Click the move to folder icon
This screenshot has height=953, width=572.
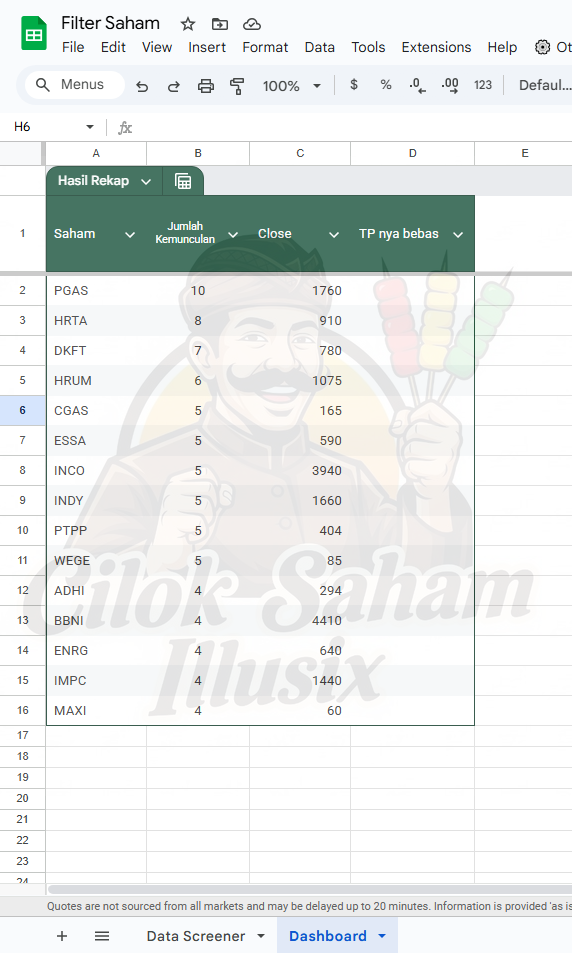(219, 24)
